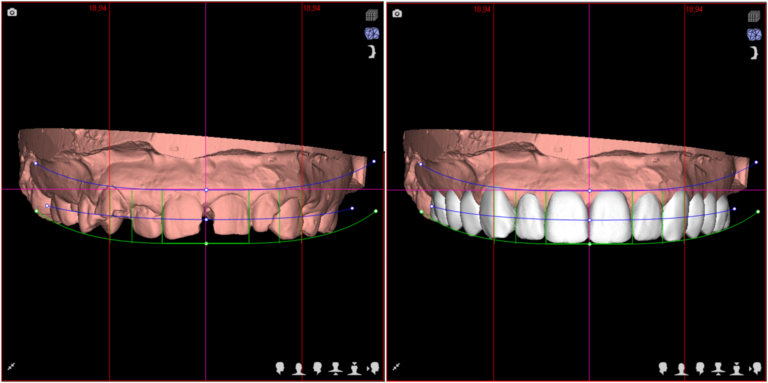Click left endpoint of upper blue curve, left panel
The image size is (768, 383).
point(36,163)
